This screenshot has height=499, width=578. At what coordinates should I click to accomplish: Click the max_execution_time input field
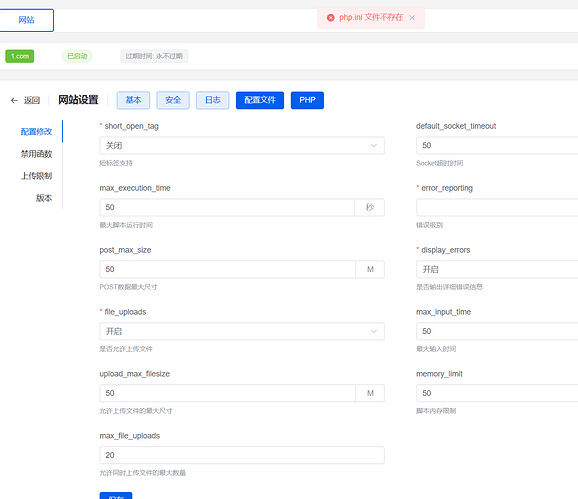(227, 207)
